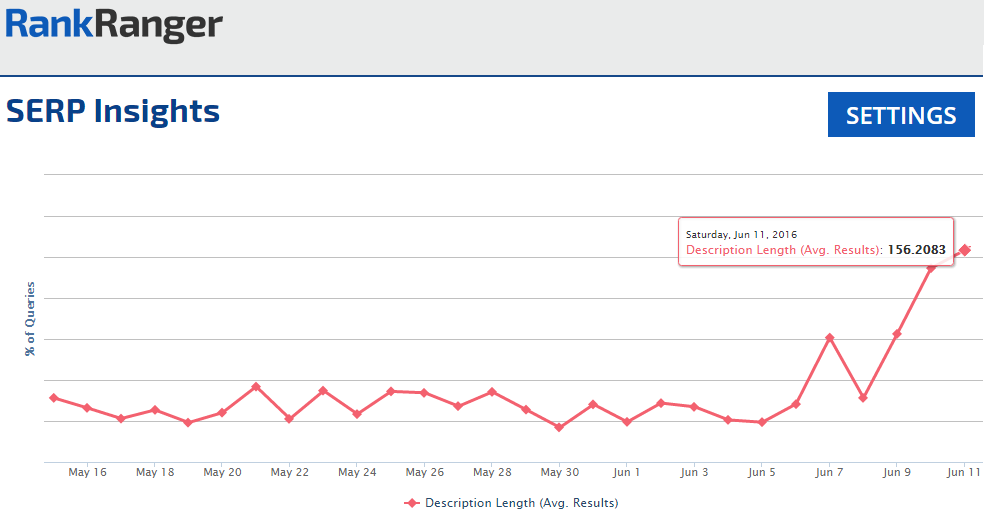Click the legend's red diamond marker icon
Screen dimensions: 984x522
point(411,502)
